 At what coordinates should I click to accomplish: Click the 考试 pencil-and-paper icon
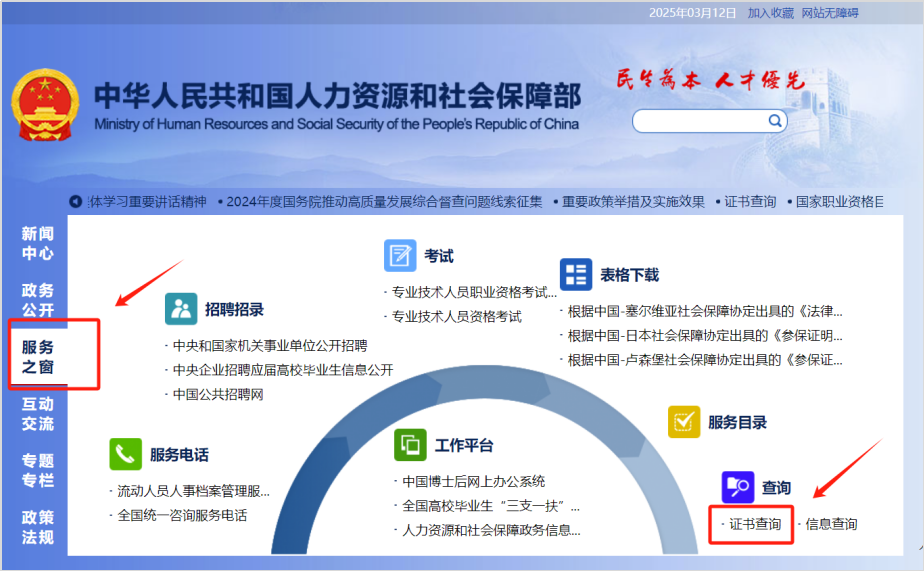coord(400,255)
